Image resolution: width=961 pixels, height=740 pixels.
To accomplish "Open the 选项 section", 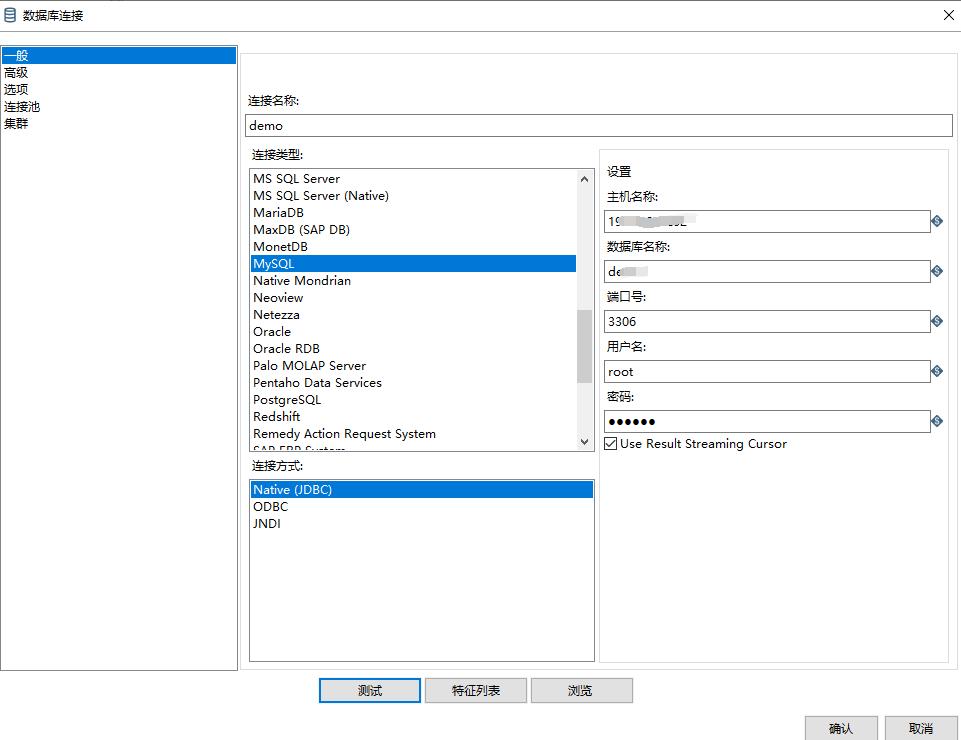I will coord(16,90).
